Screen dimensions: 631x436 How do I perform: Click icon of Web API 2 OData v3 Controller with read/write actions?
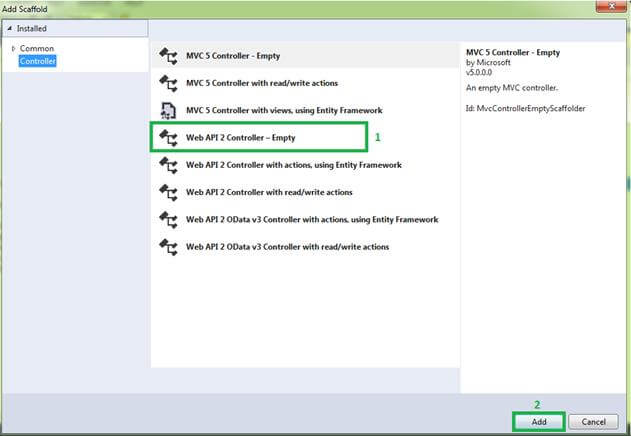point(168,247)
